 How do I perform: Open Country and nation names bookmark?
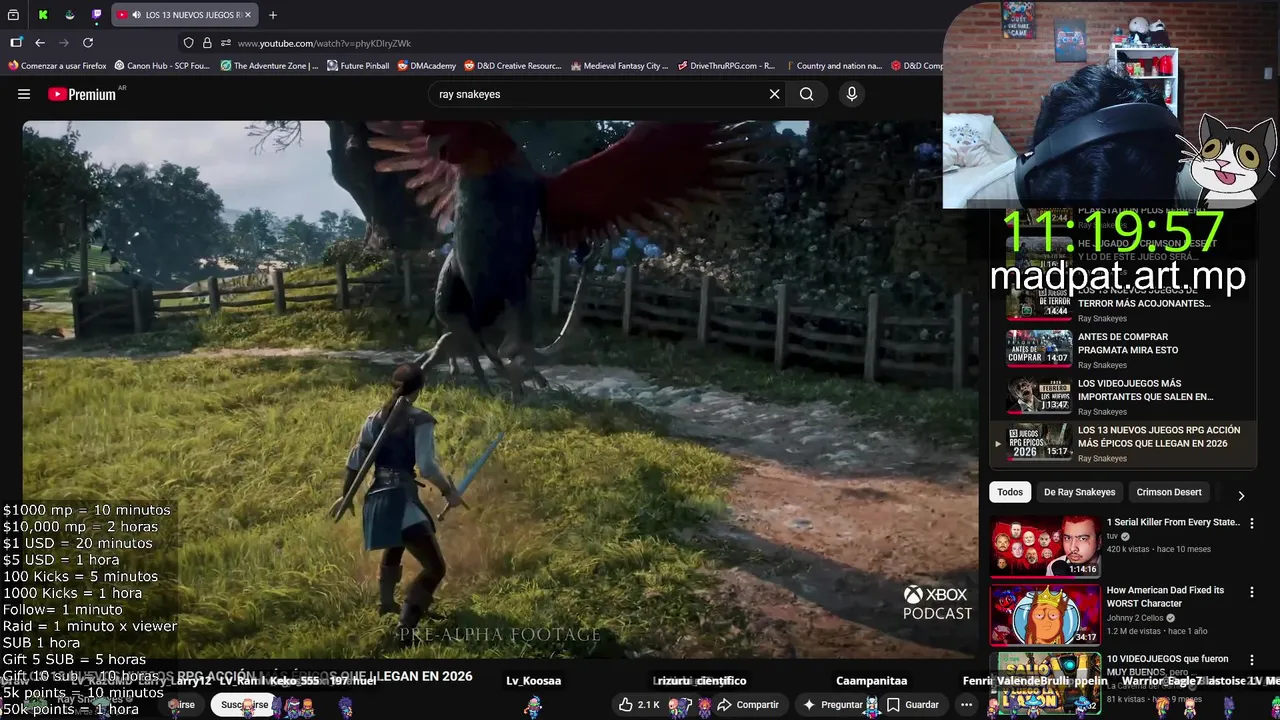[x=833, y=66]
